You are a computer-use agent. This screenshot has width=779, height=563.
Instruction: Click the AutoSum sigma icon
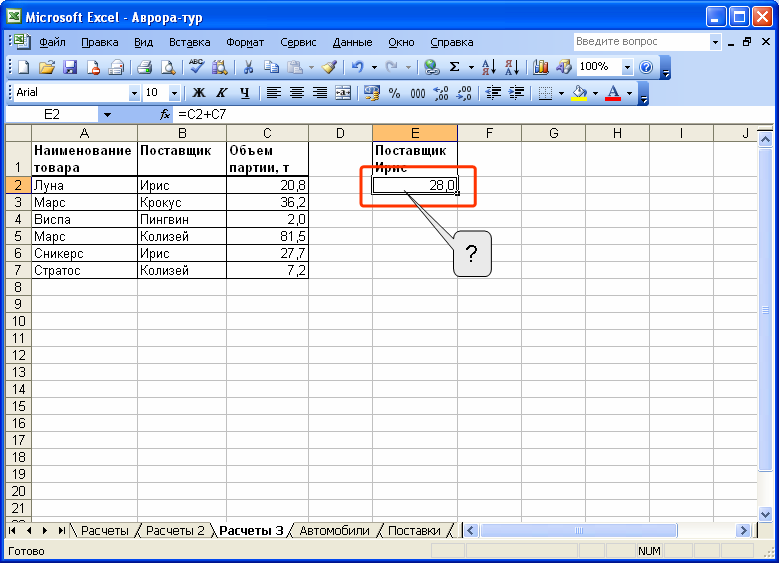tap(454, 67)
